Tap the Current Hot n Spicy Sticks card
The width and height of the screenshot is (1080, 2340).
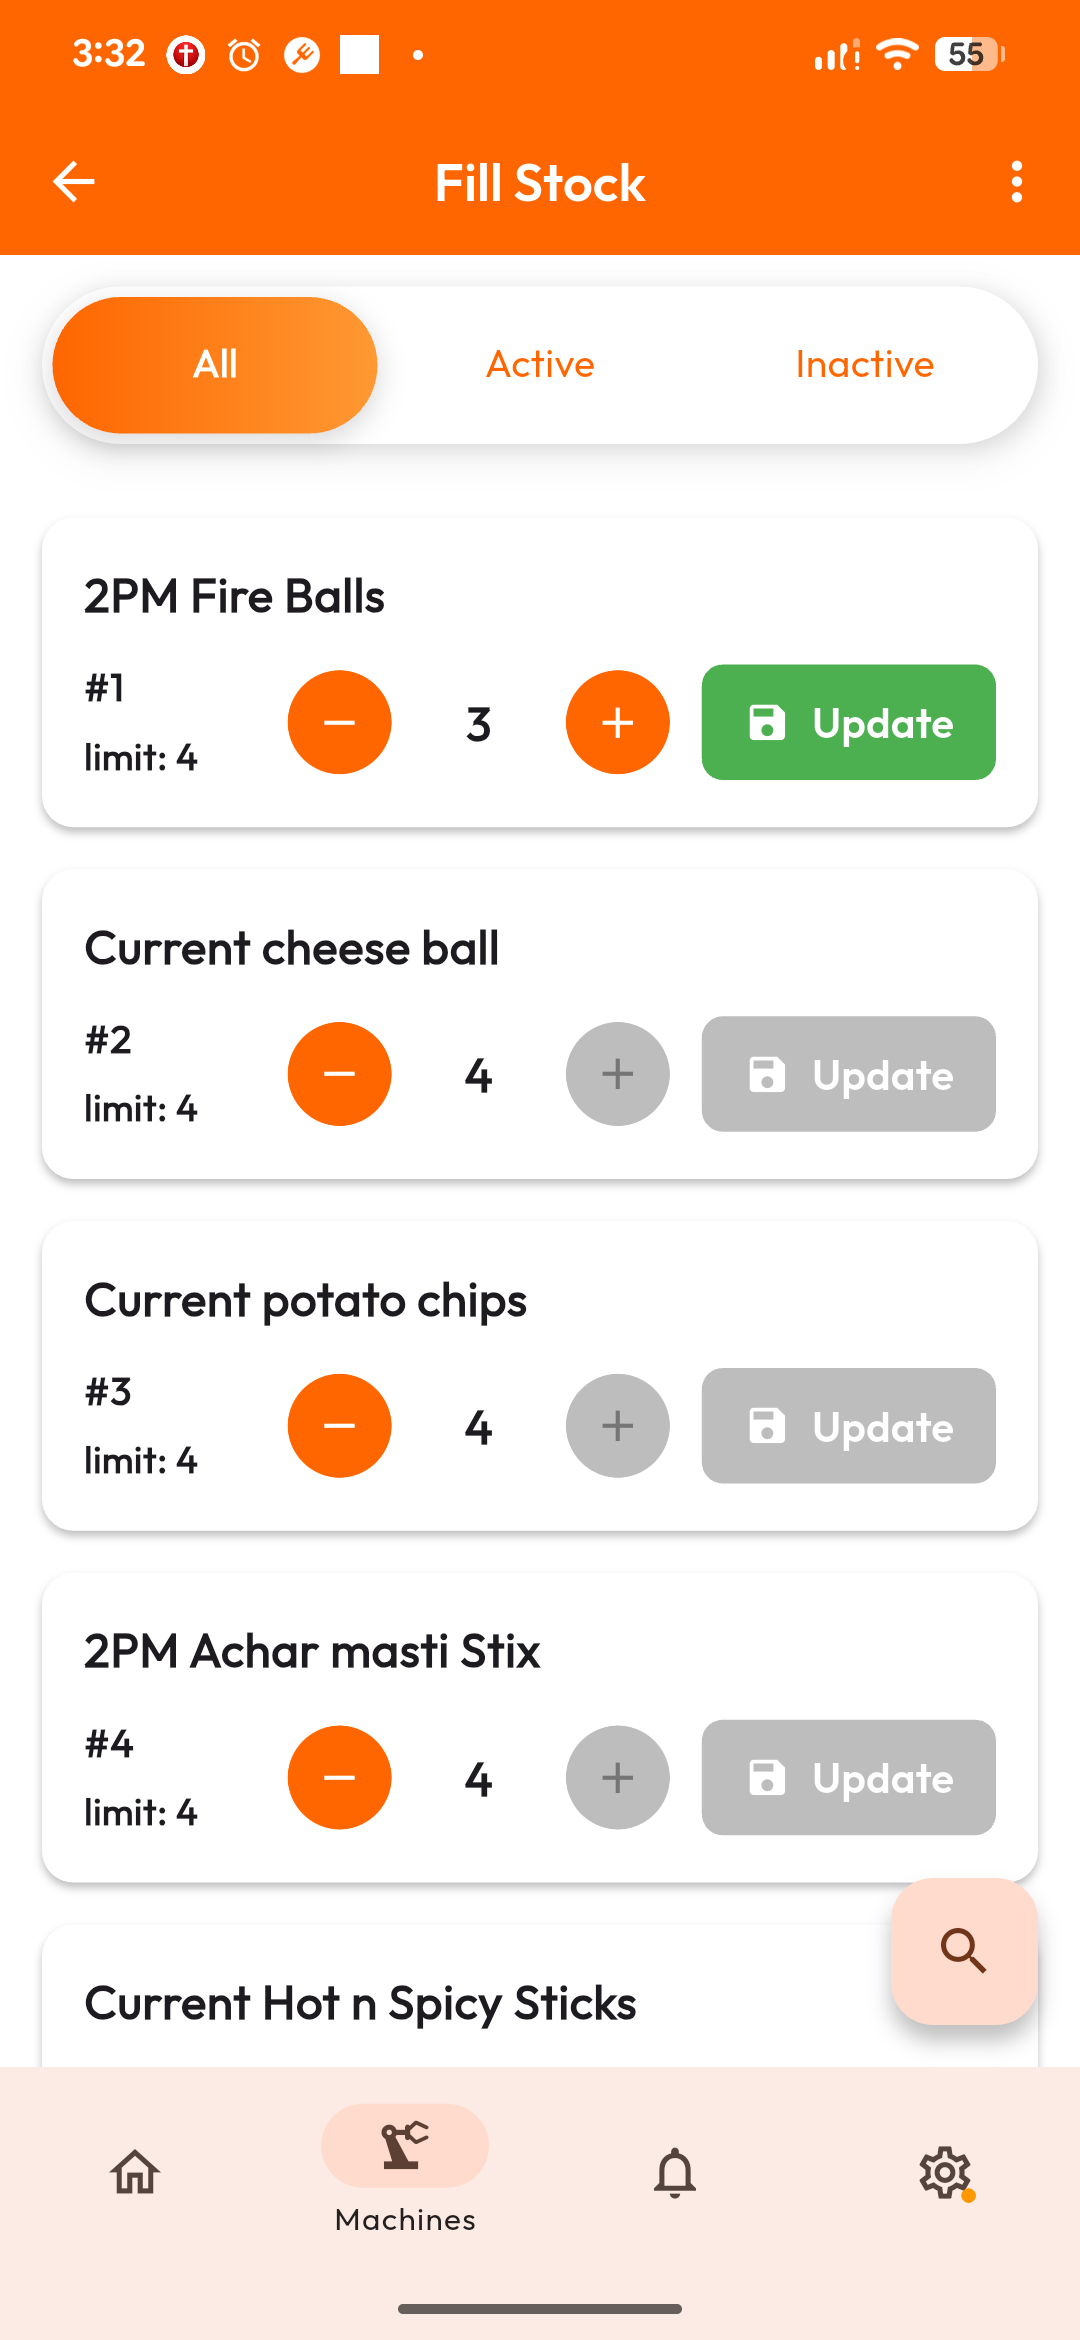click(x=400, y=2003)
